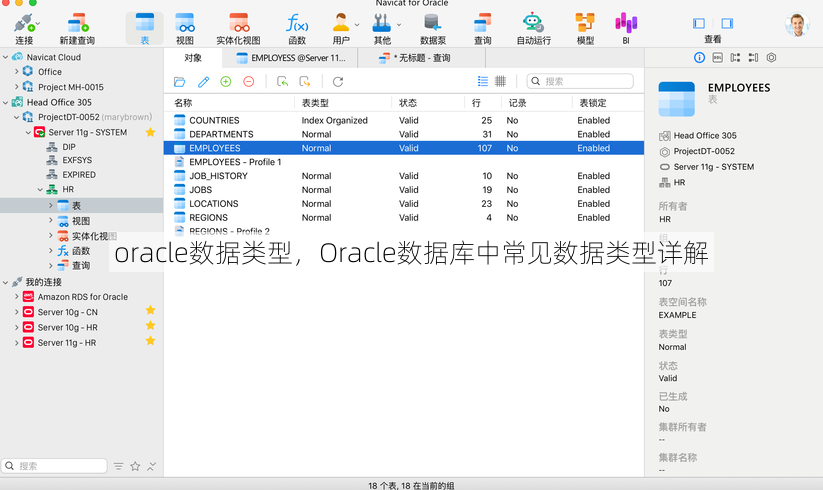Expand the Server 10g - CN connection
Screen dimensions: 823x490
(16, 312)
